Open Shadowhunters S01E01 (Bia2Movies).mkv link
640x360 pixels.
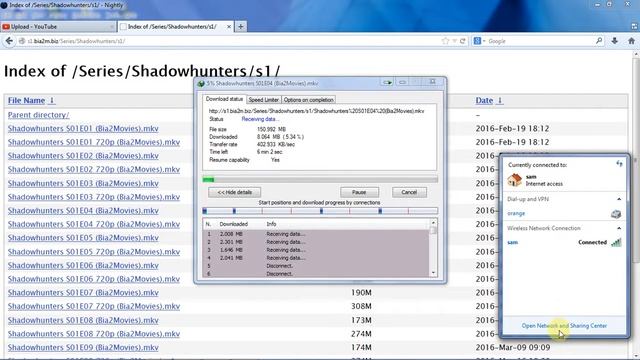click(83, 129)
